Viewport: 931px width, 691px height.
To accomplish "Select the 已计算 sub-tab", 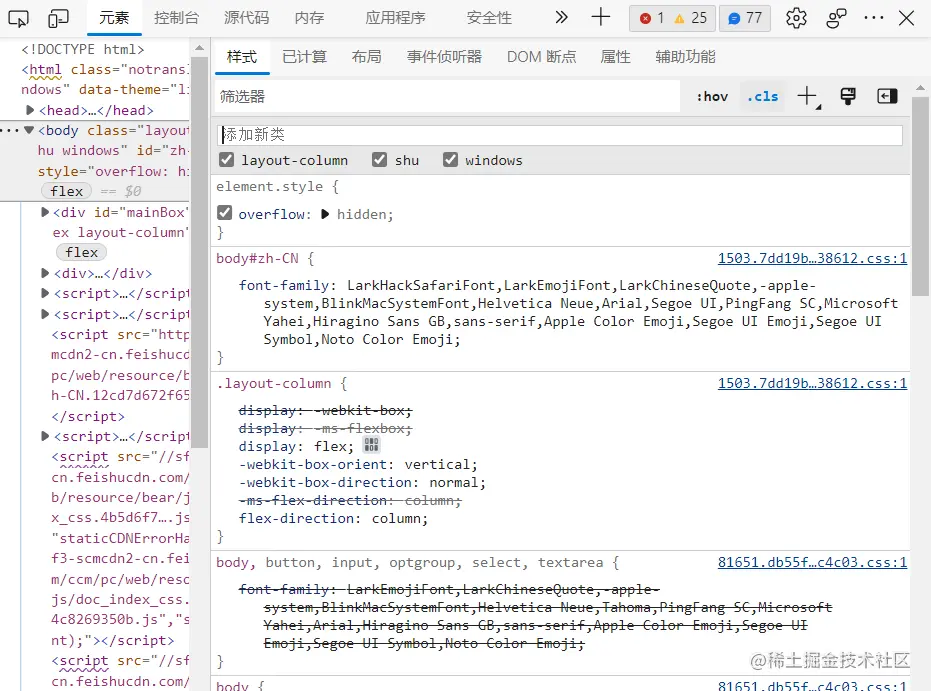I will tap(305, 57).
